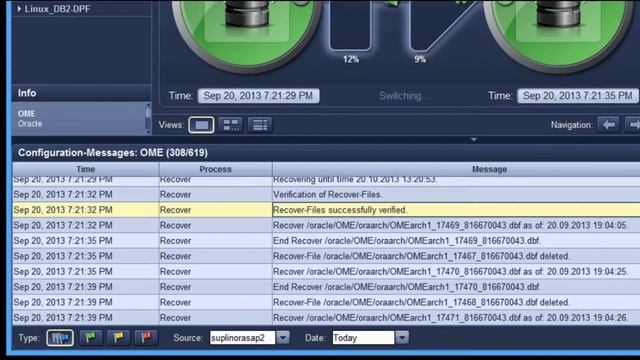Click left time field 7:21:29 PM
Viewport: 640px width, 360px height.
click(x=258, y=96)
